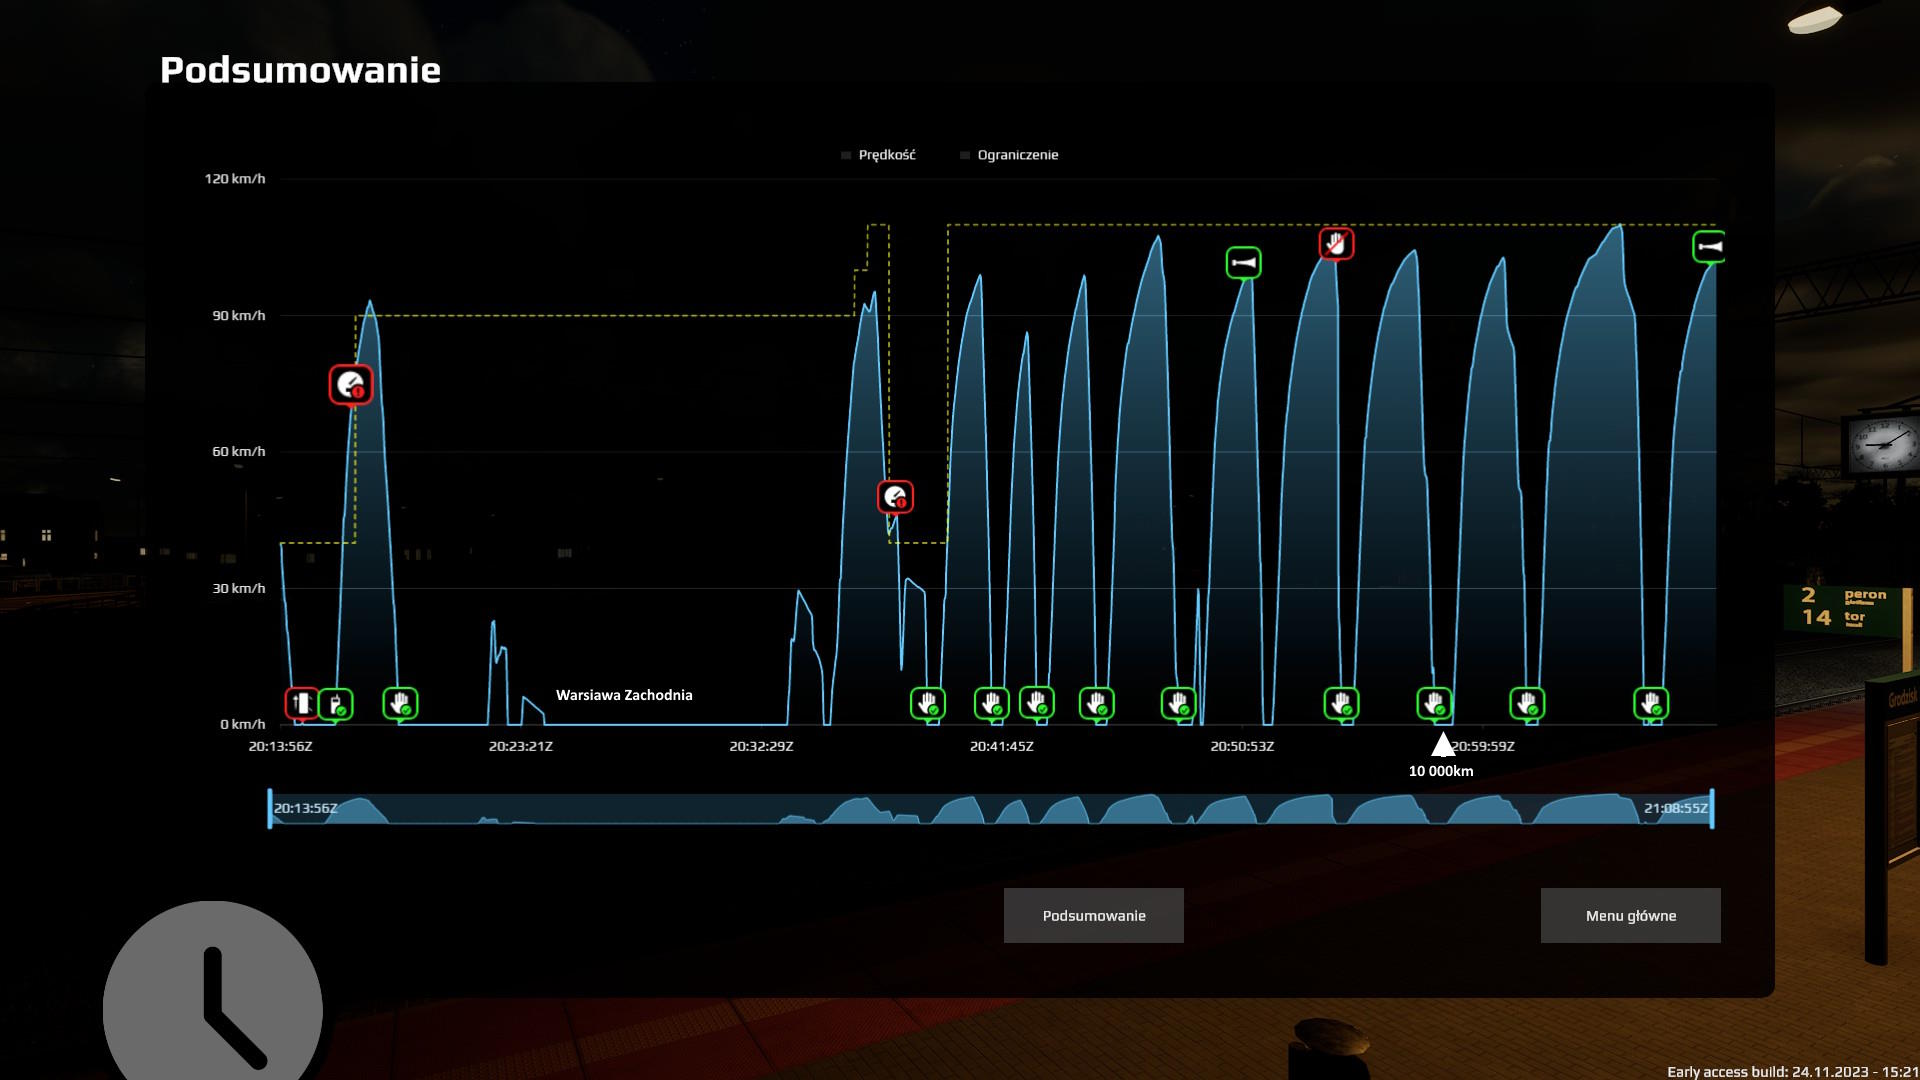Click the first green horn event icon
The image size is (1920, 1080).
[x=1243, y=263]
